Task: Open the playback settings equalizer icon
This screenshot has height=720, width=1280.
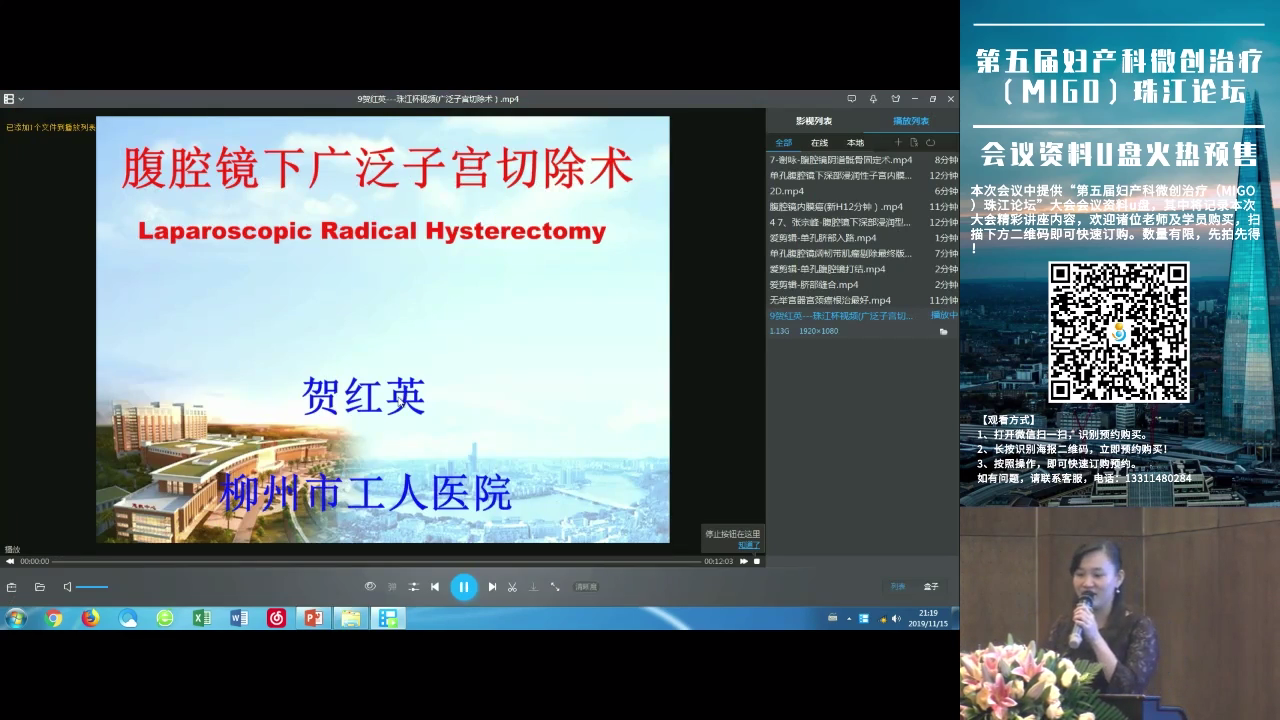Action: (x=413, y=587)
